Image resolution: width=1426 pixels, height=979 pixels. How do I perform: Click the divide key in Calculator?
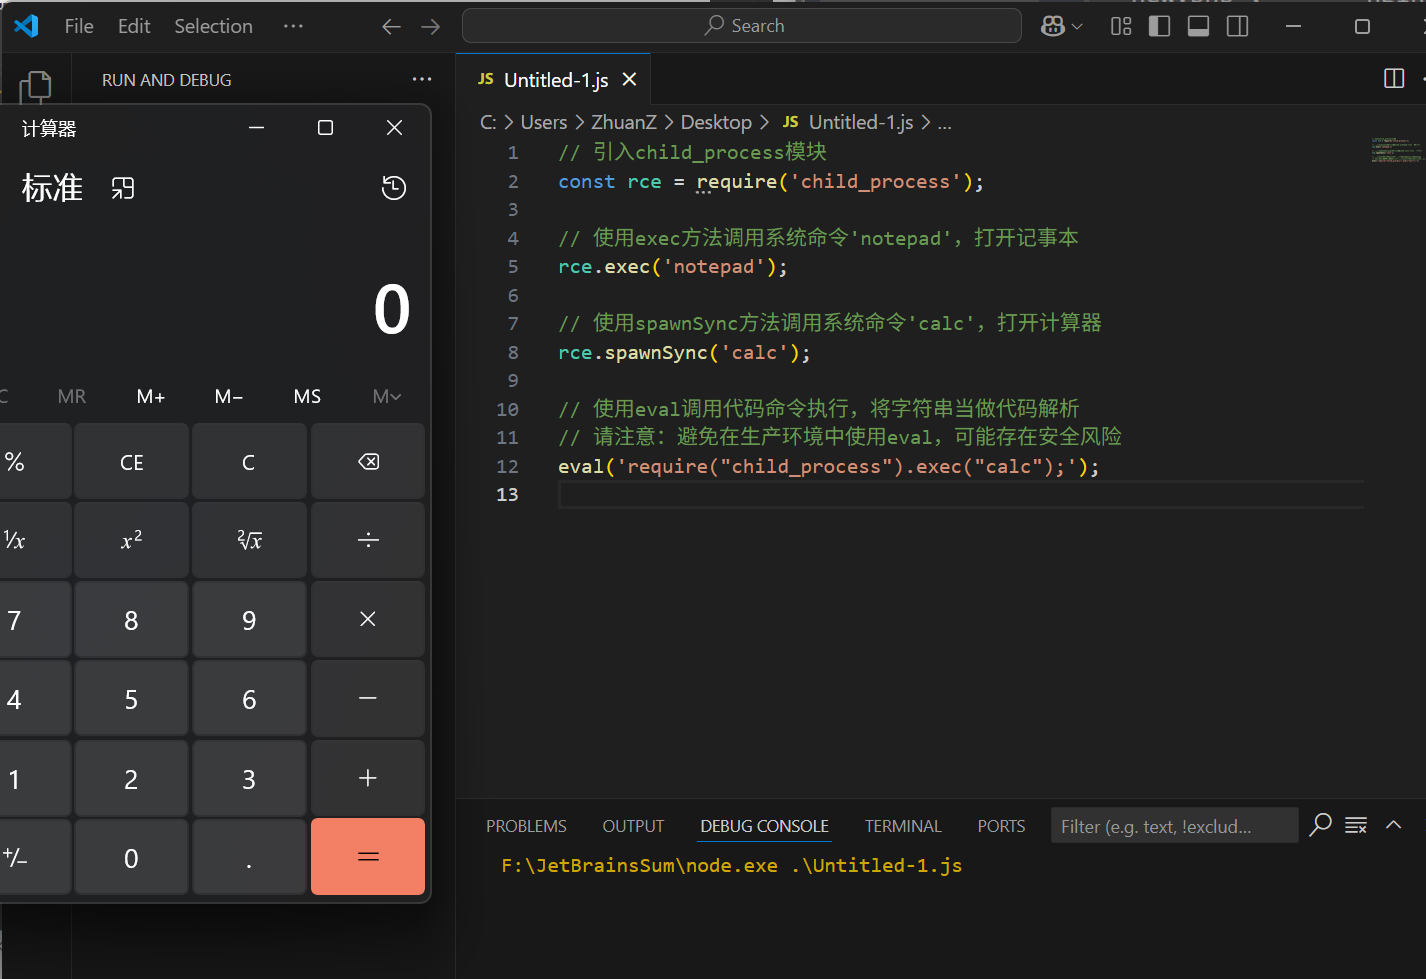pos(368,540)
